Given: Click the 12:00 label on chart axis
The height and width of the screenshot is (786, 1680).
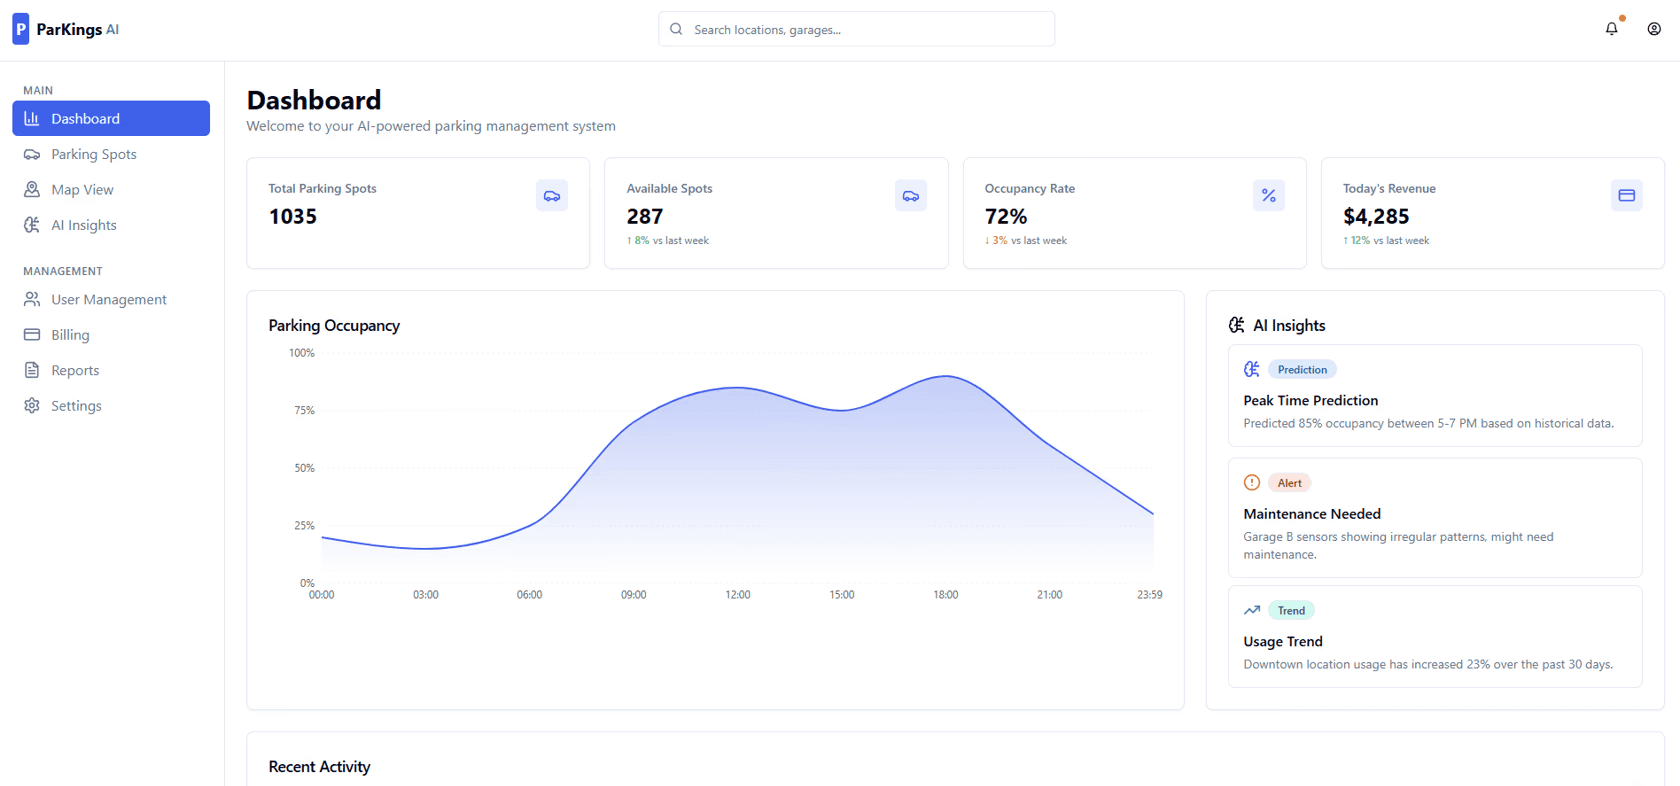Looking at the screenshot, I should 738,594.
